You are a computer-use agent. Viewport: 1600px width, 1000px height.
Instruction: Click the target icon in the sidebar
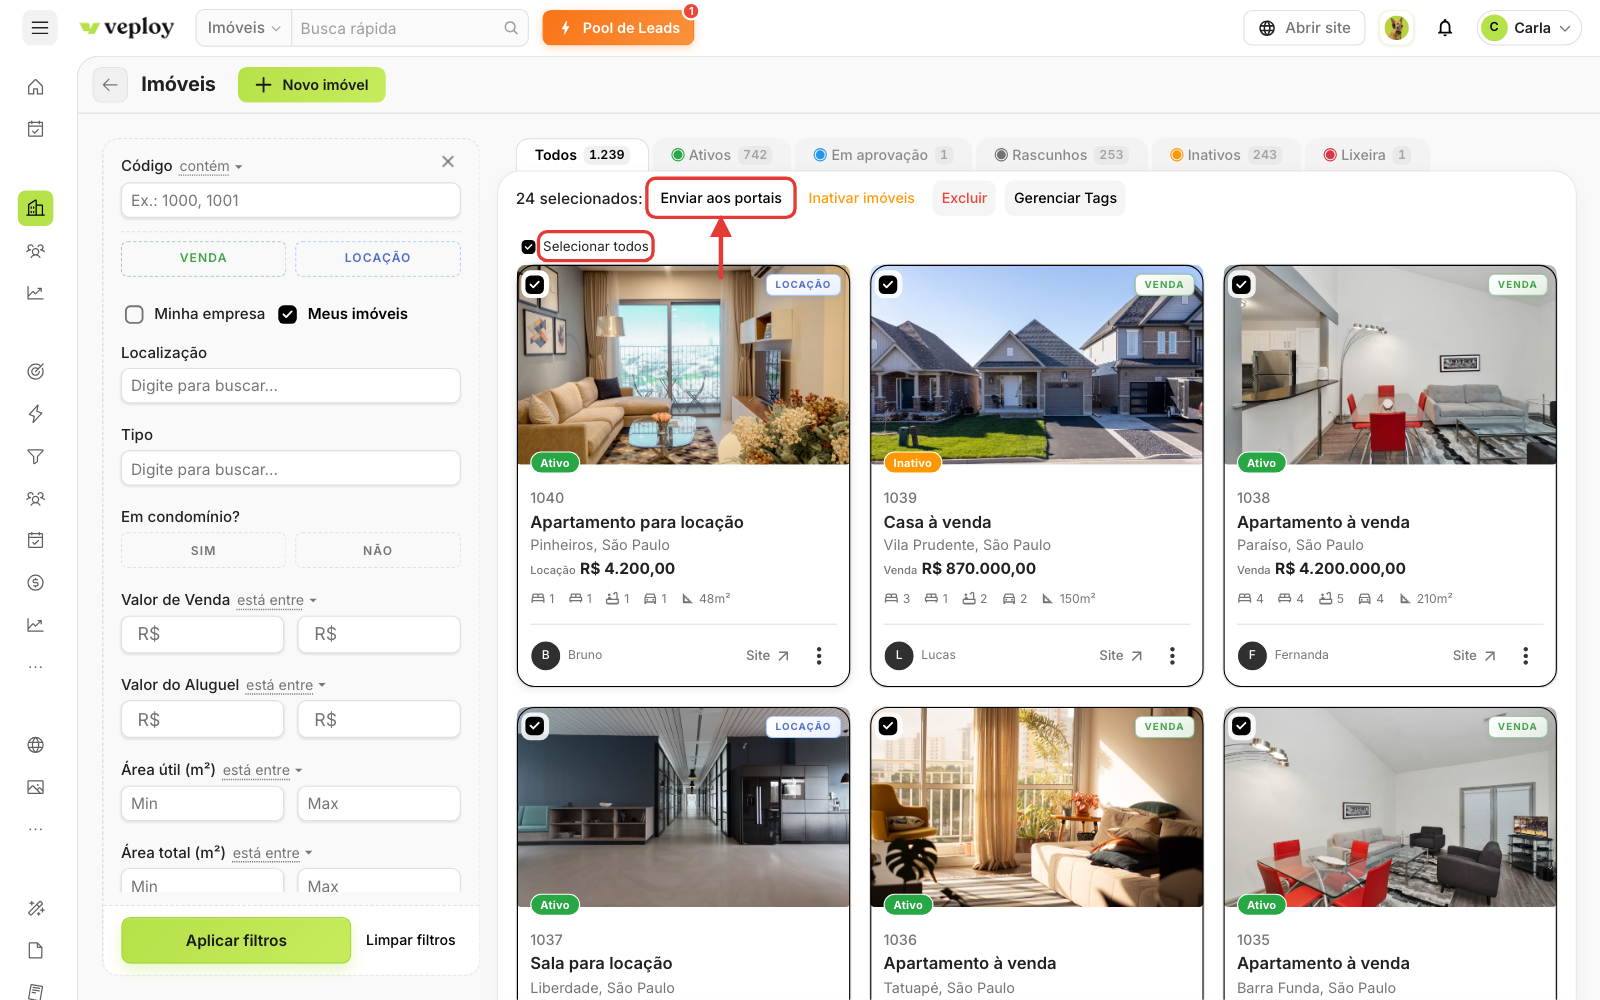[36, 372]
